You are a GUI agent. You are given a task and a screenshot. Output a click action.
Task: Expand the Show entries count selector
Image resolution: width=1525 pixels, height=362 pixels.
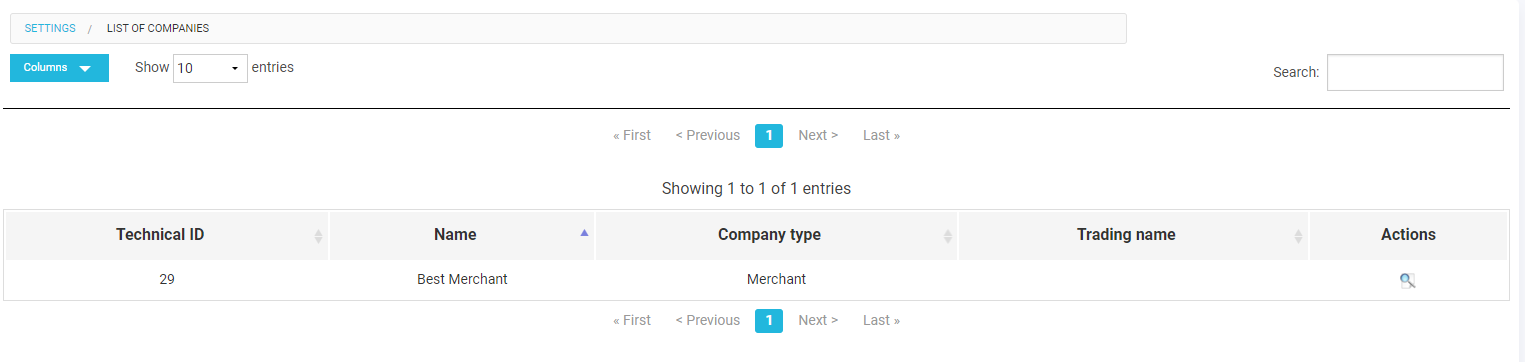point(210,68)
